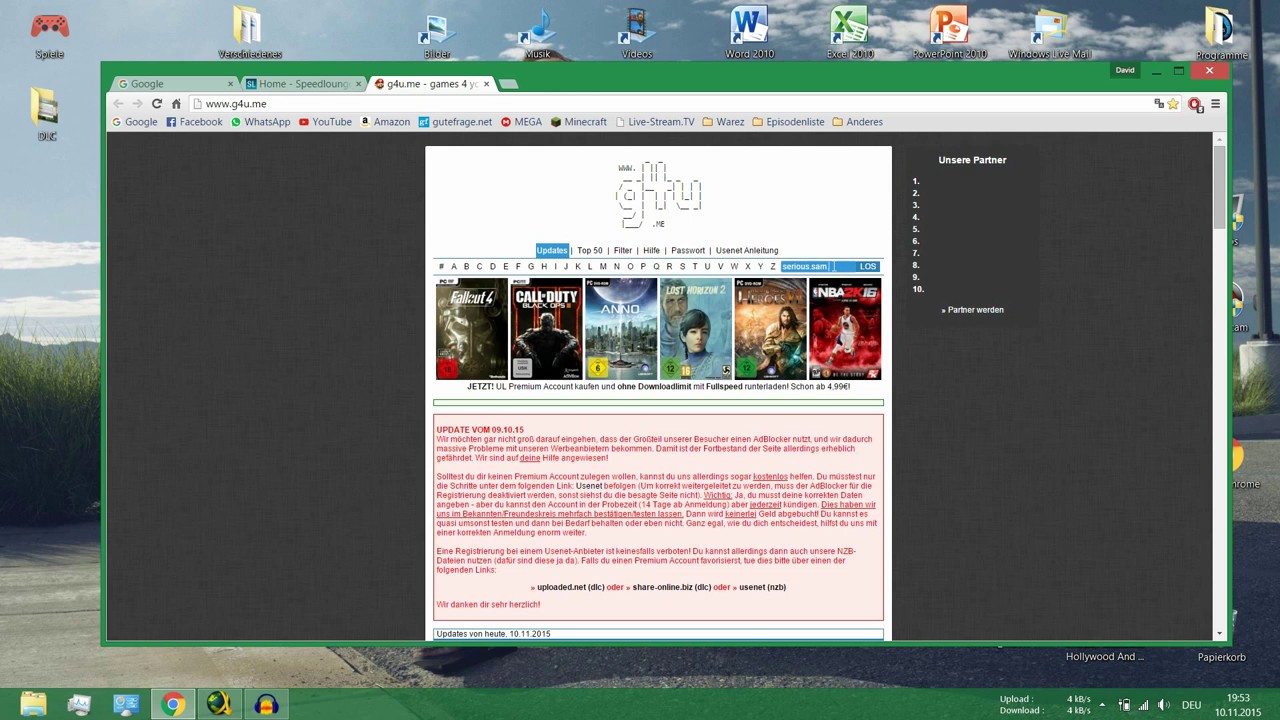Screen dimensions: 1280x720
Task: Click the red adblock extension icon
Action: click(1194, 104)
